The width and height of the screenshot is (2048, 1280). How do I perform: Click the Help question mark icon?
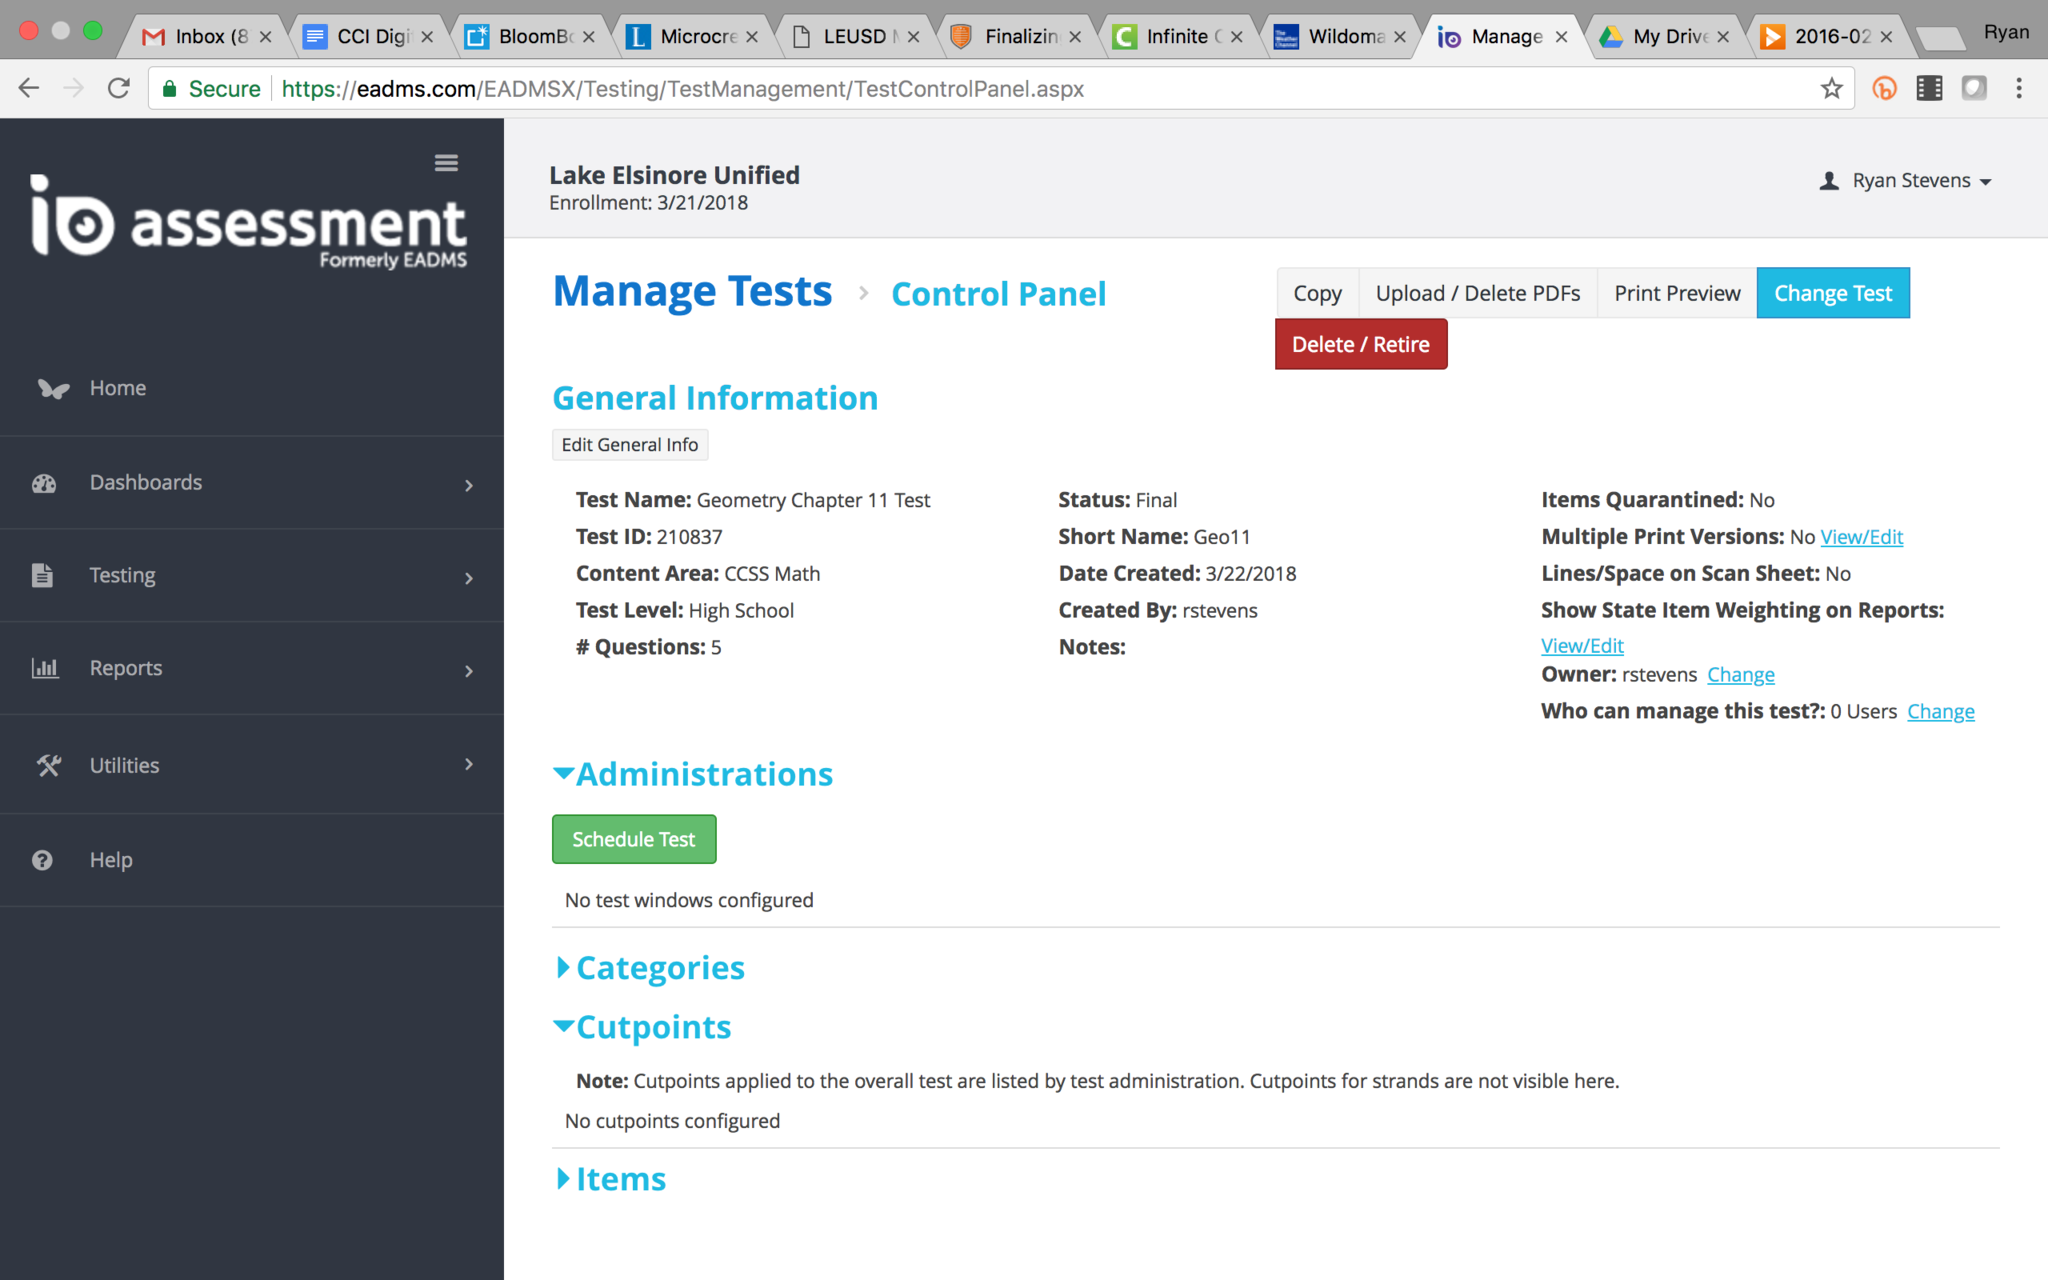click(x=42, y=860)
